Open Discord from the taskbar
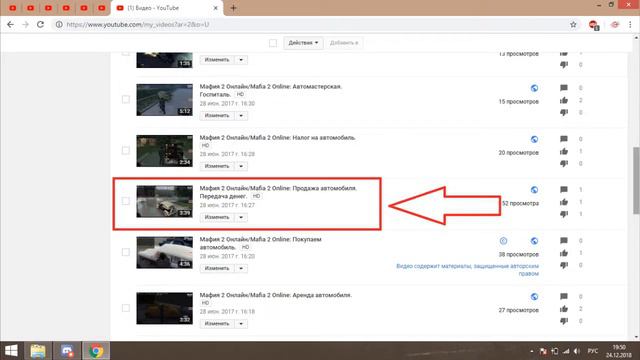 [x=67, y=351]
